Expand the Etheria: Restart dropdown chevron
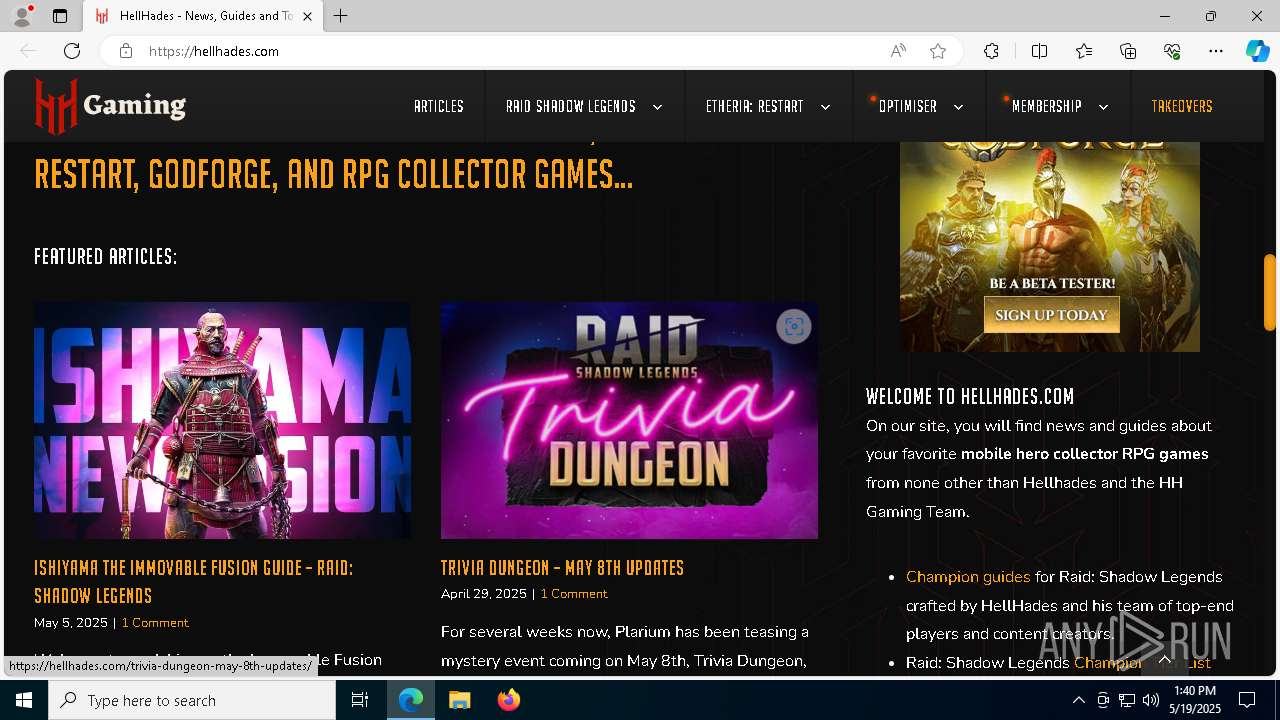The width and height of the screenshot is (1280, 720). [825, 107]
